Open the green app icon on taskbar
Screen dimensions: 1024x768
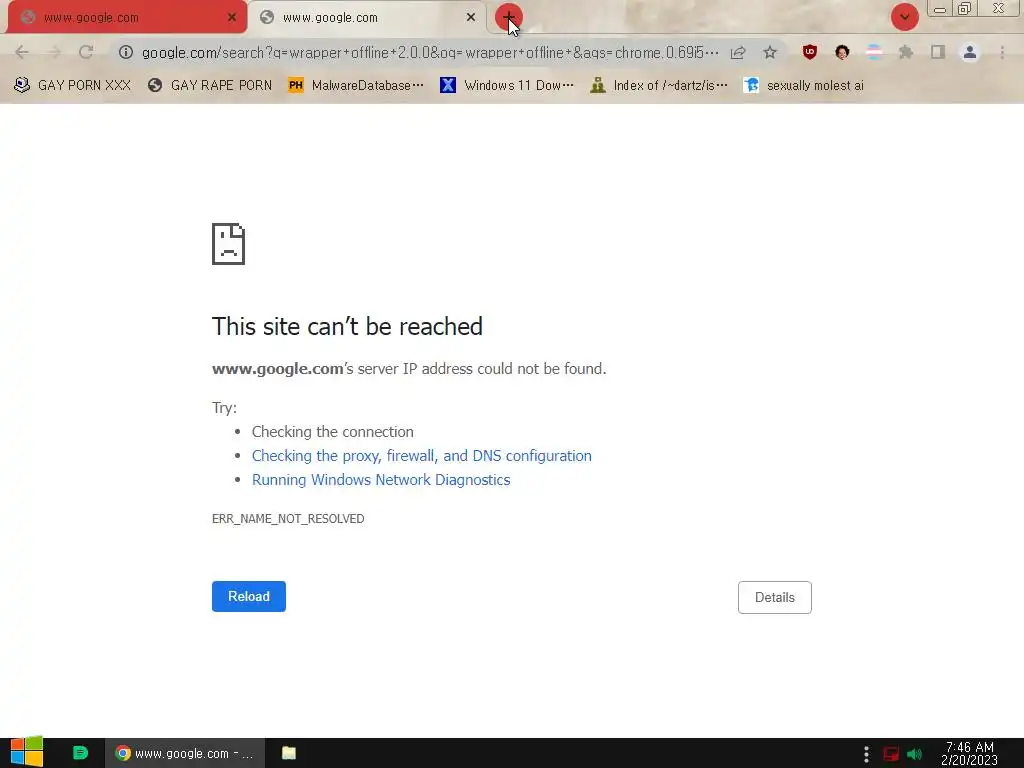80,753
